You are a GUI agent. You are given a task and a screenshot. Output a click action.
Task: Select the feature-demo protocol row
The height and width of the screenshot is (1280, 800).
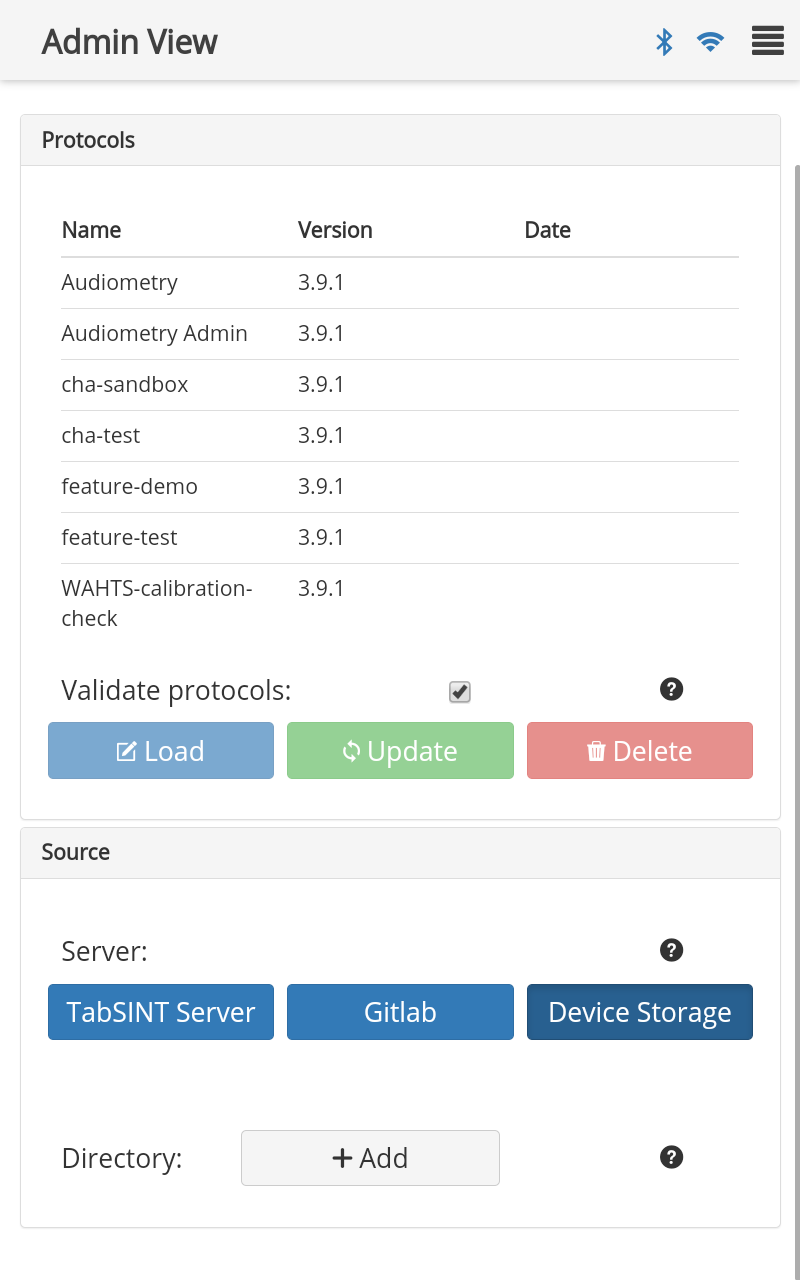pos(400,487)
